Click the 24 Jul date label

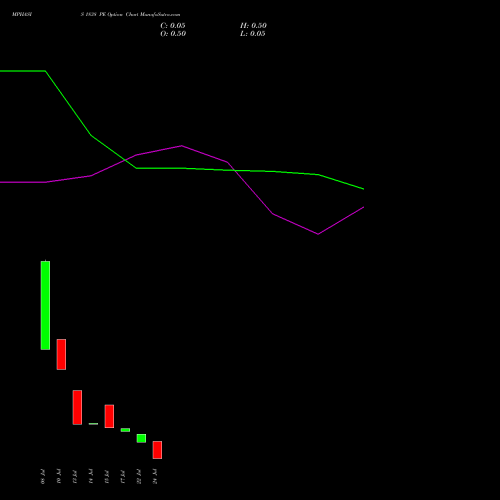155,476
